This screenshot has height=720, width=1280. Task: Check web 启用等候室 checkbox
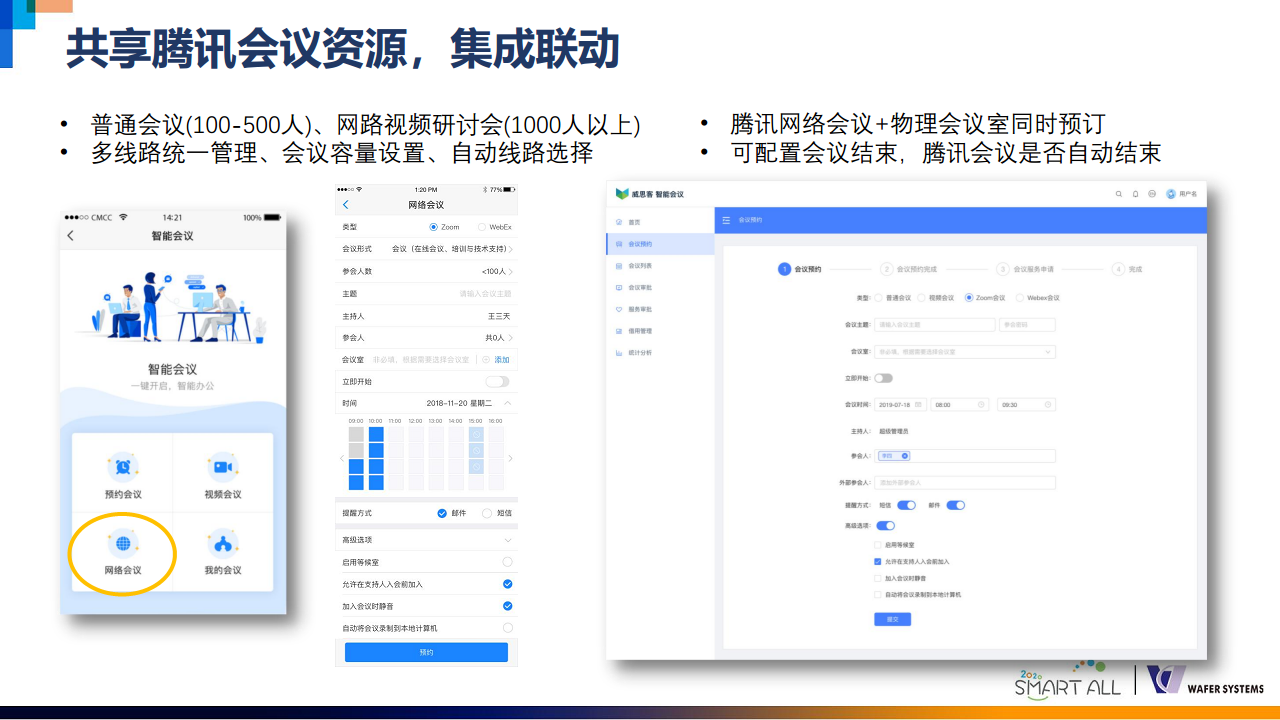[878, 545]
